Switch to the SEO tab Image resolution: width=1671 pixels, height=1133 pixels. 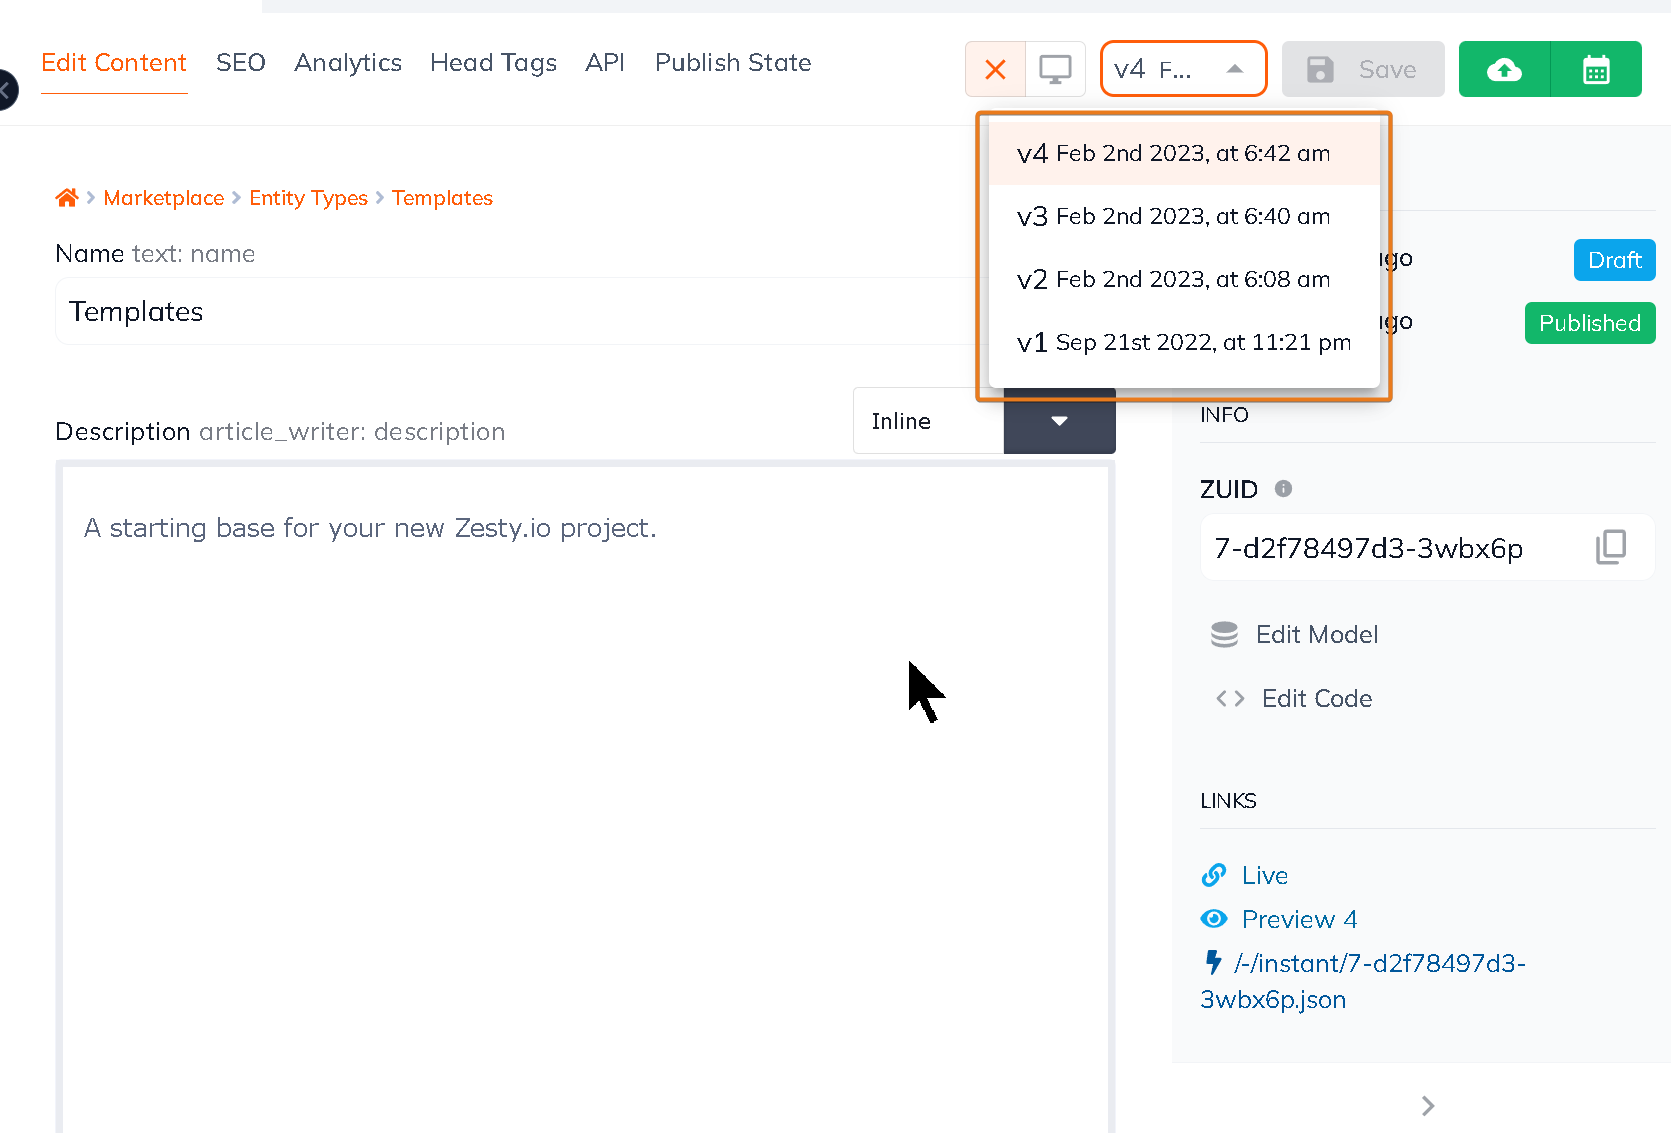pyautogui.click(x=241, y=63)
